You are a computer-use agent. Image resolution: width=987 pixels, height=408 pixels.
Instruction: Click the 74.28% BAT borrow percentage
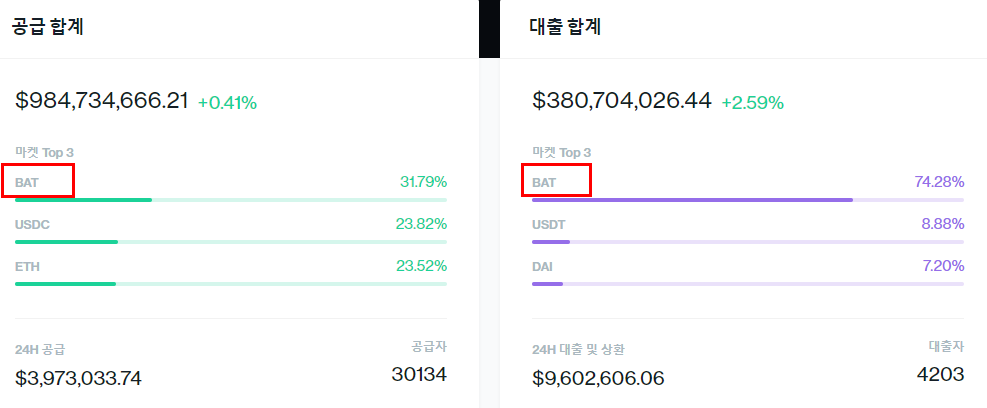(x=939, y=183)
